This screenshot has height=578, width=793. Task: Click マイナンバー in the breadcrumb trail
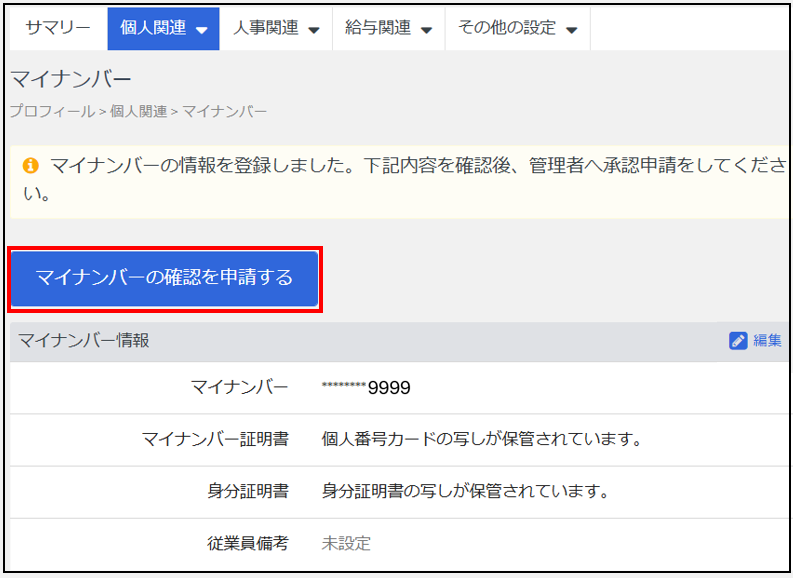[x=224, y=111]
